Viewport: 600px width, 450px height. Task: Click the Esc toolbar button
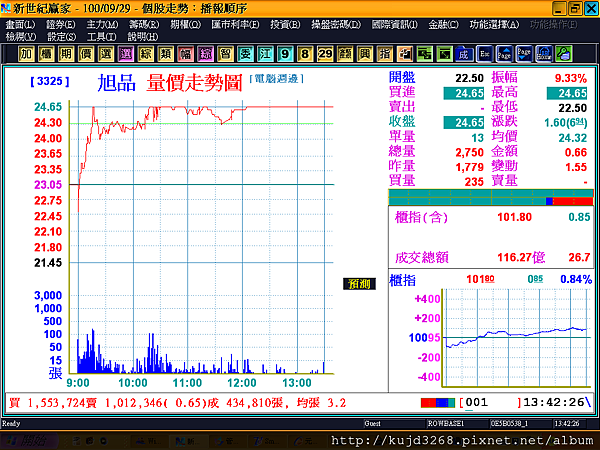[x=484, y=54]
